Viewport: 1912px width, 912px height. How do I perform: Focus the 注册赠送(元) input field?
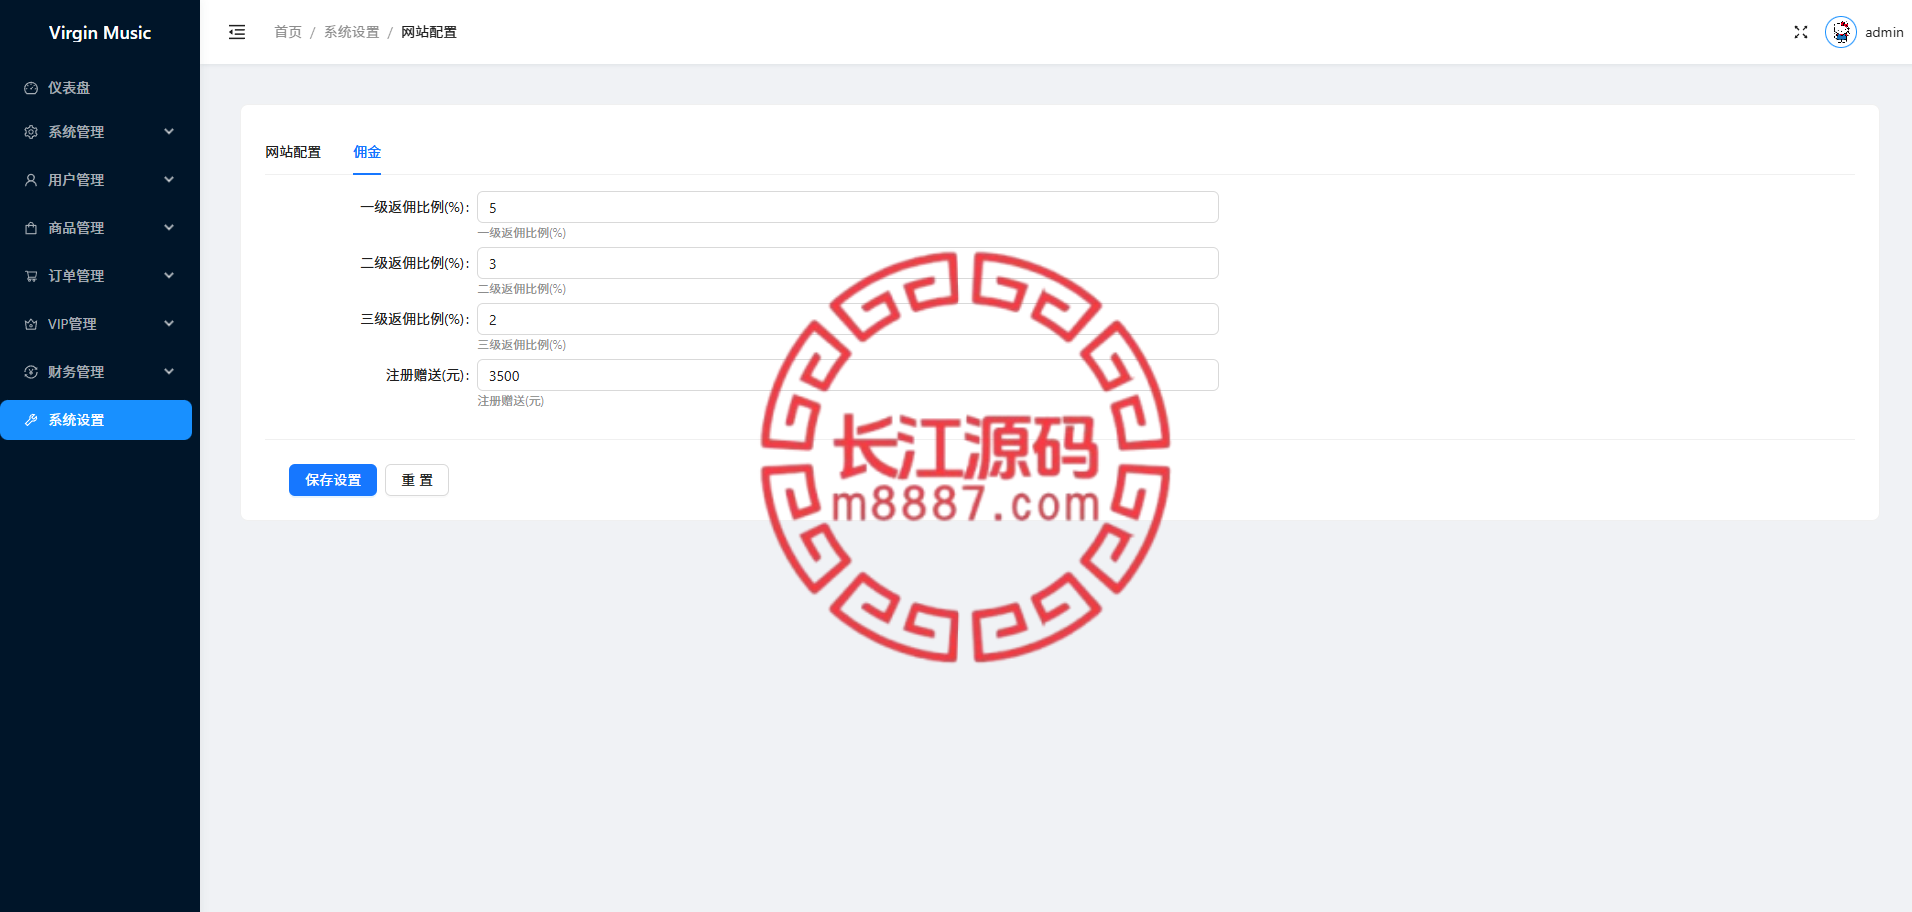848,375
